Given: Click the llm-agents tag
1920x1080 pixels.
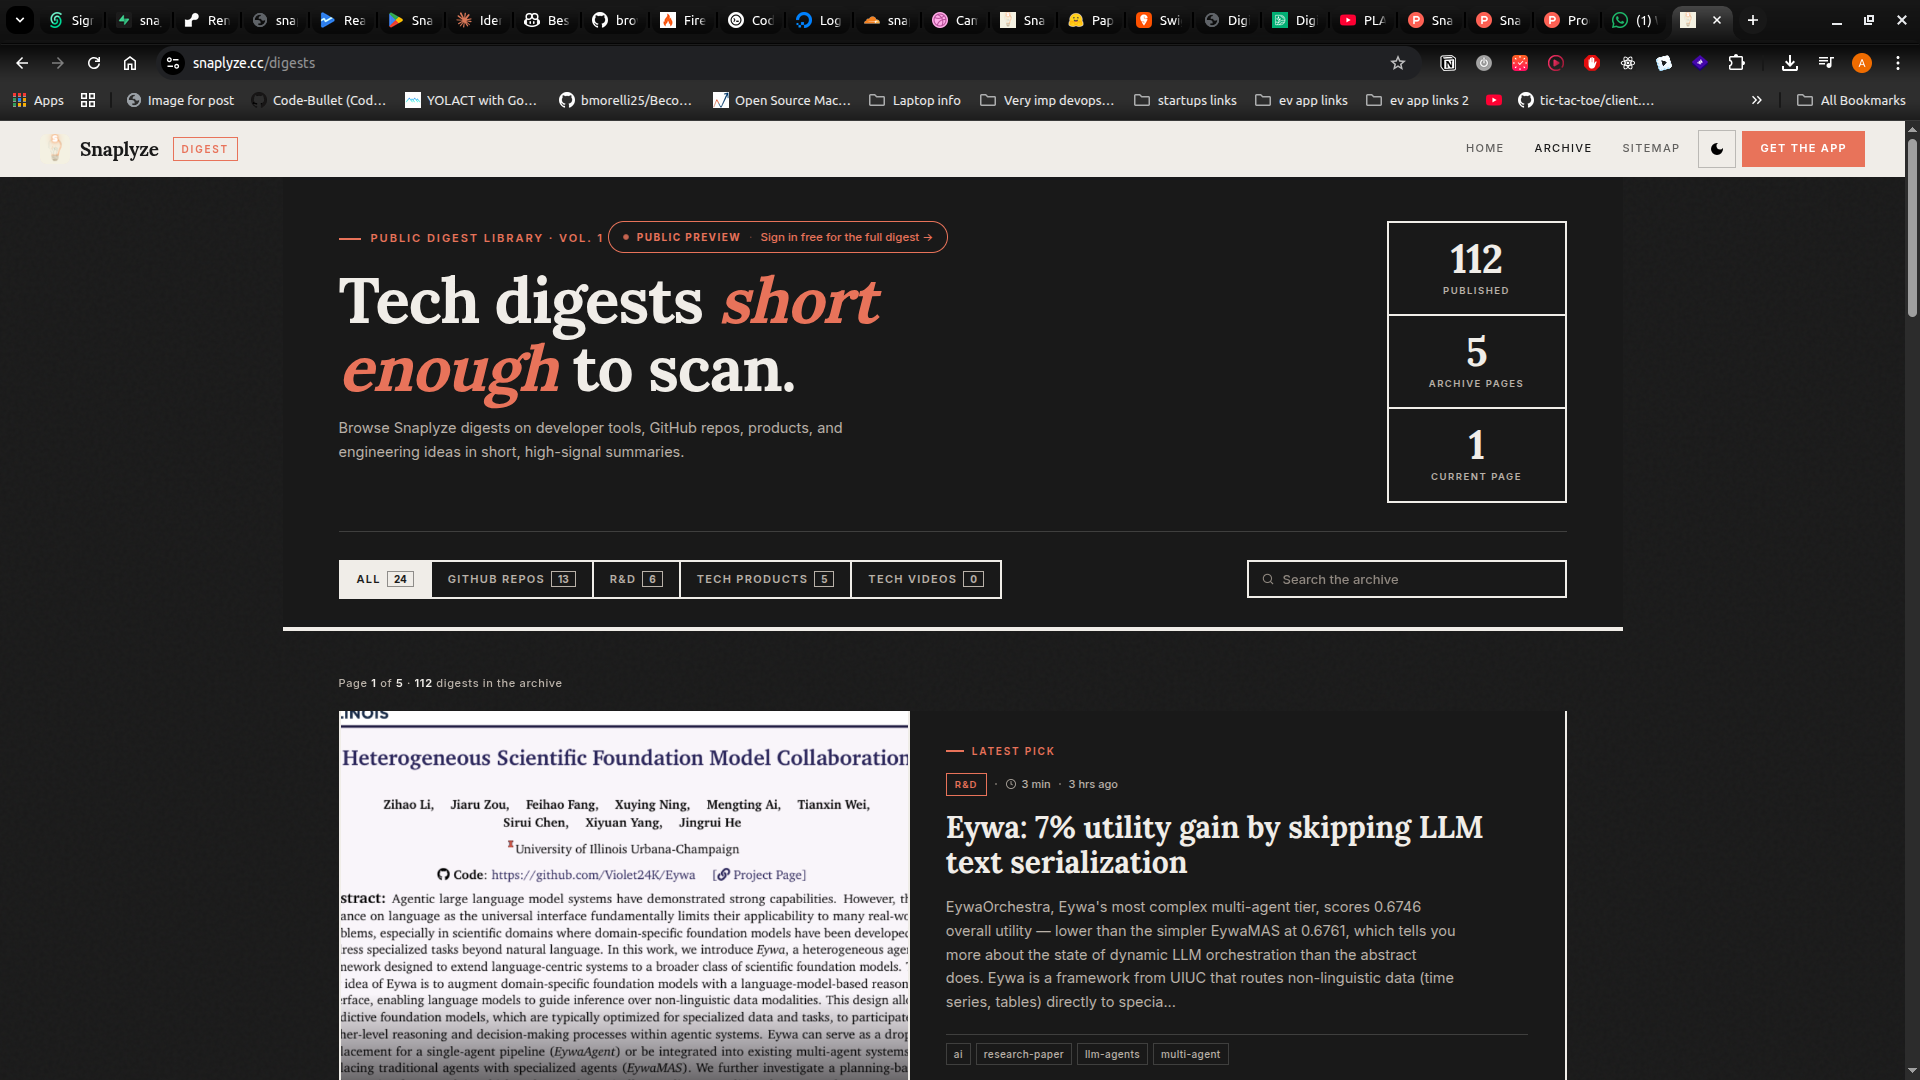Looking at the screenshot, I should click(x=1112, y=1054).
